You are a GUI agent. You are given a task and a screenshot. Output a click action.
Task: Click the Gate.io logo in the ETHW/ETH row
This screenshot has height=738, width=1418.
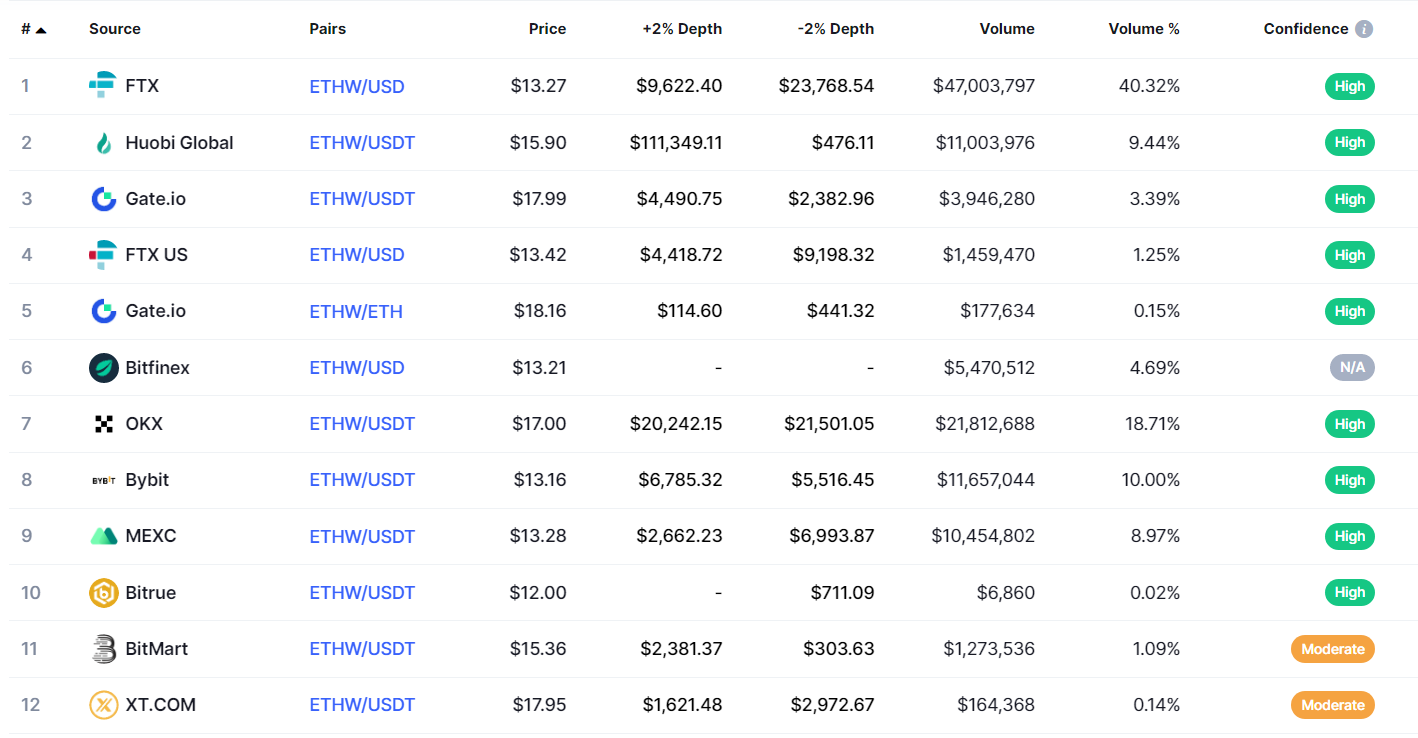point(103,311)
